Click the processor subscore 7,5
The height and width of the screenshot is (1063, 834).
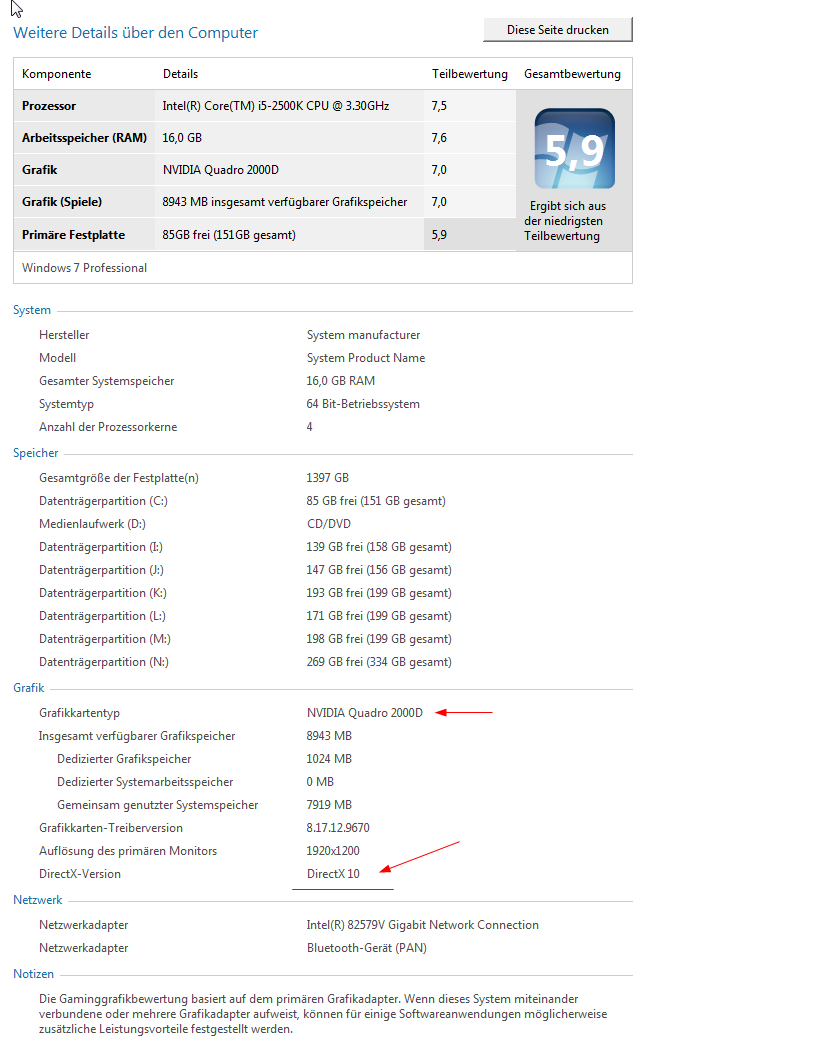tap(439, 106)
